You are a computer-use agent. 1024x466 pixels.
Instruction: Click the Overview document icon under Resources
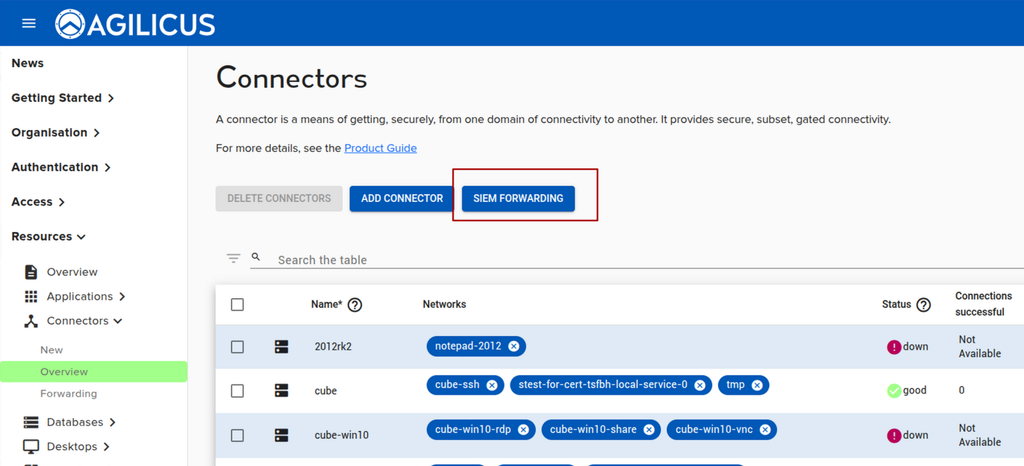pos(31,272)
